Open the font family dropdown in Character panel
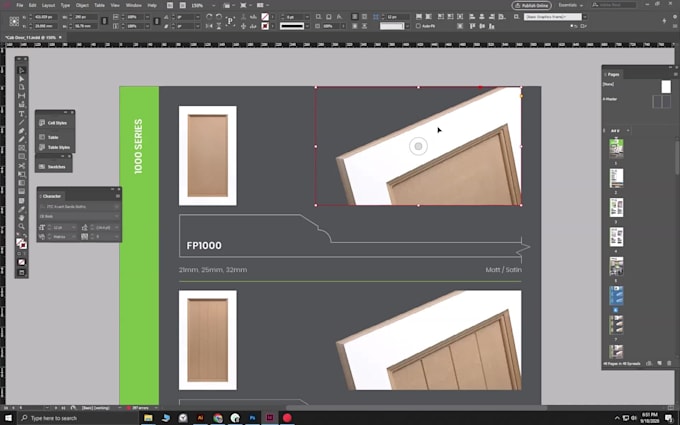Screen dimensions: 680x425 (117, 207)
